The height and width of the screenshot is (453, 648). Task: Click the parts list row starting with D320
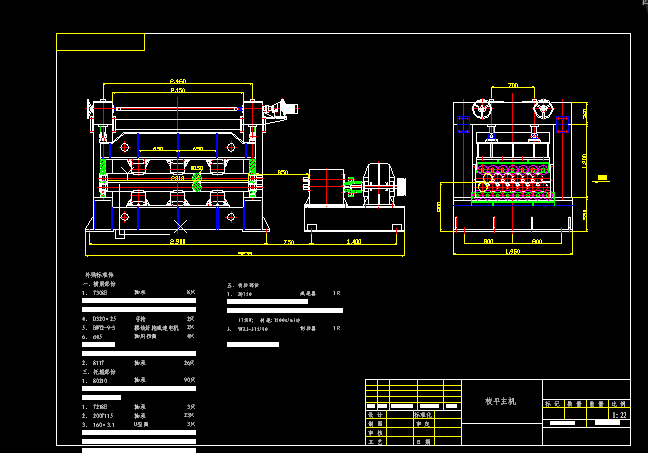(x=138, y=319)
